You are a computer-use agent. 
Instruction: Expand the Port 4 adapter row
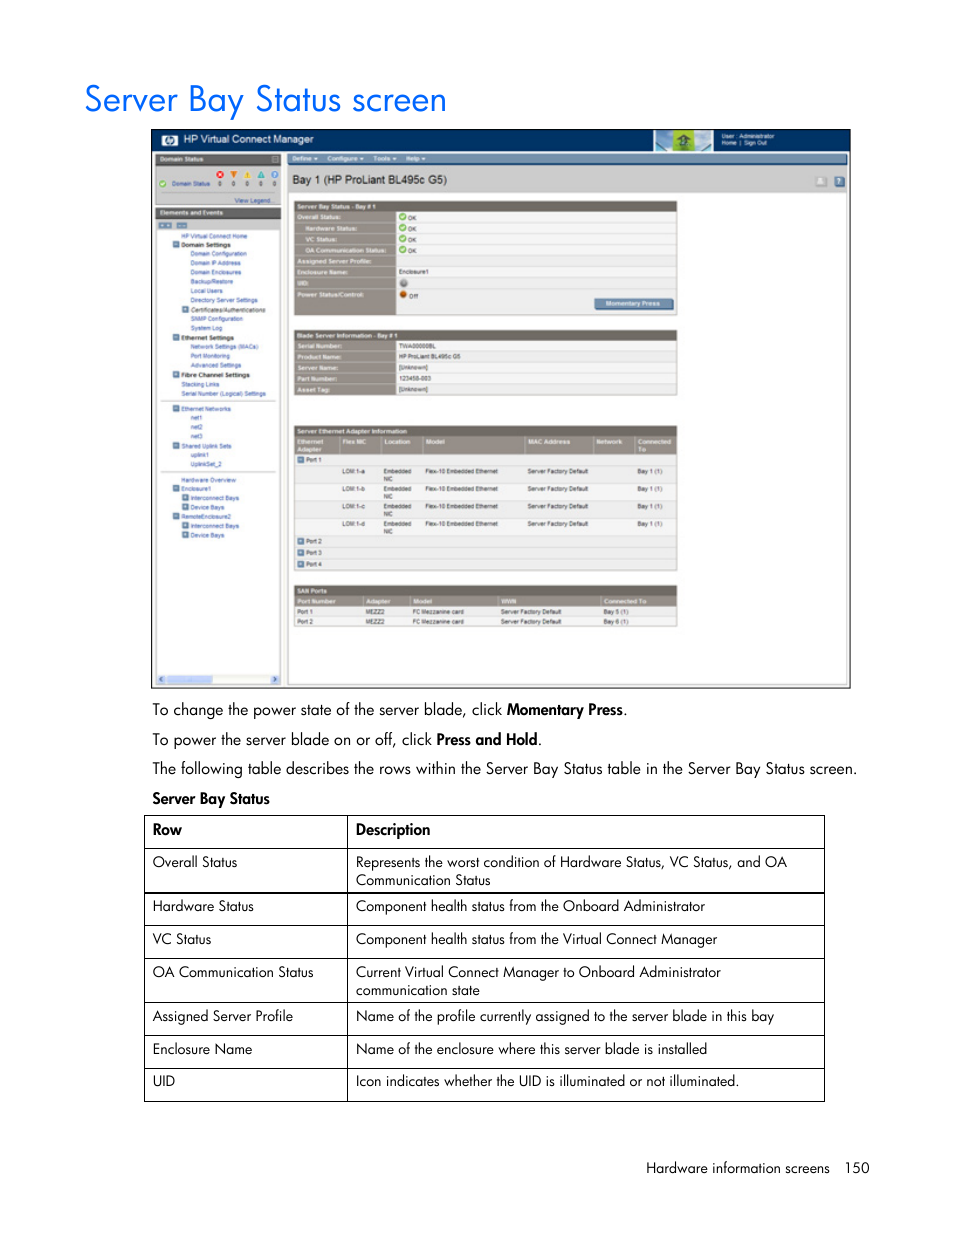300,564
